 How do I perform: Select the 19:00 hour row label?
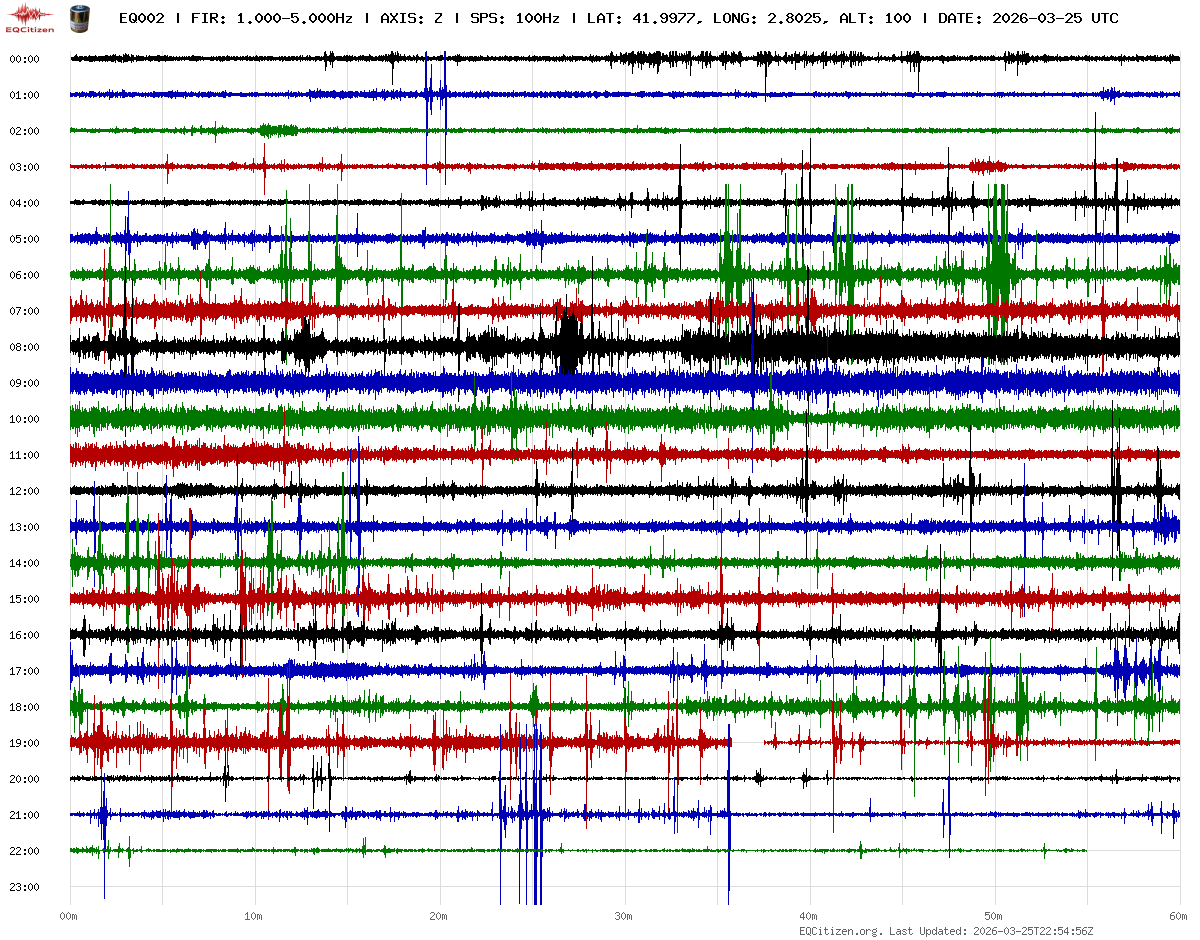coord(24,743)
